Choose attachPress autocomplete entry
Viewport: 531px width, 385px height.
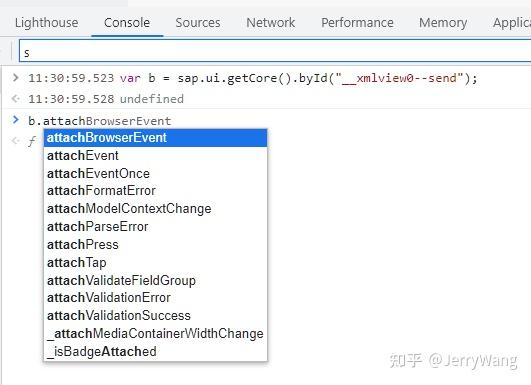(x=155, y=244)
